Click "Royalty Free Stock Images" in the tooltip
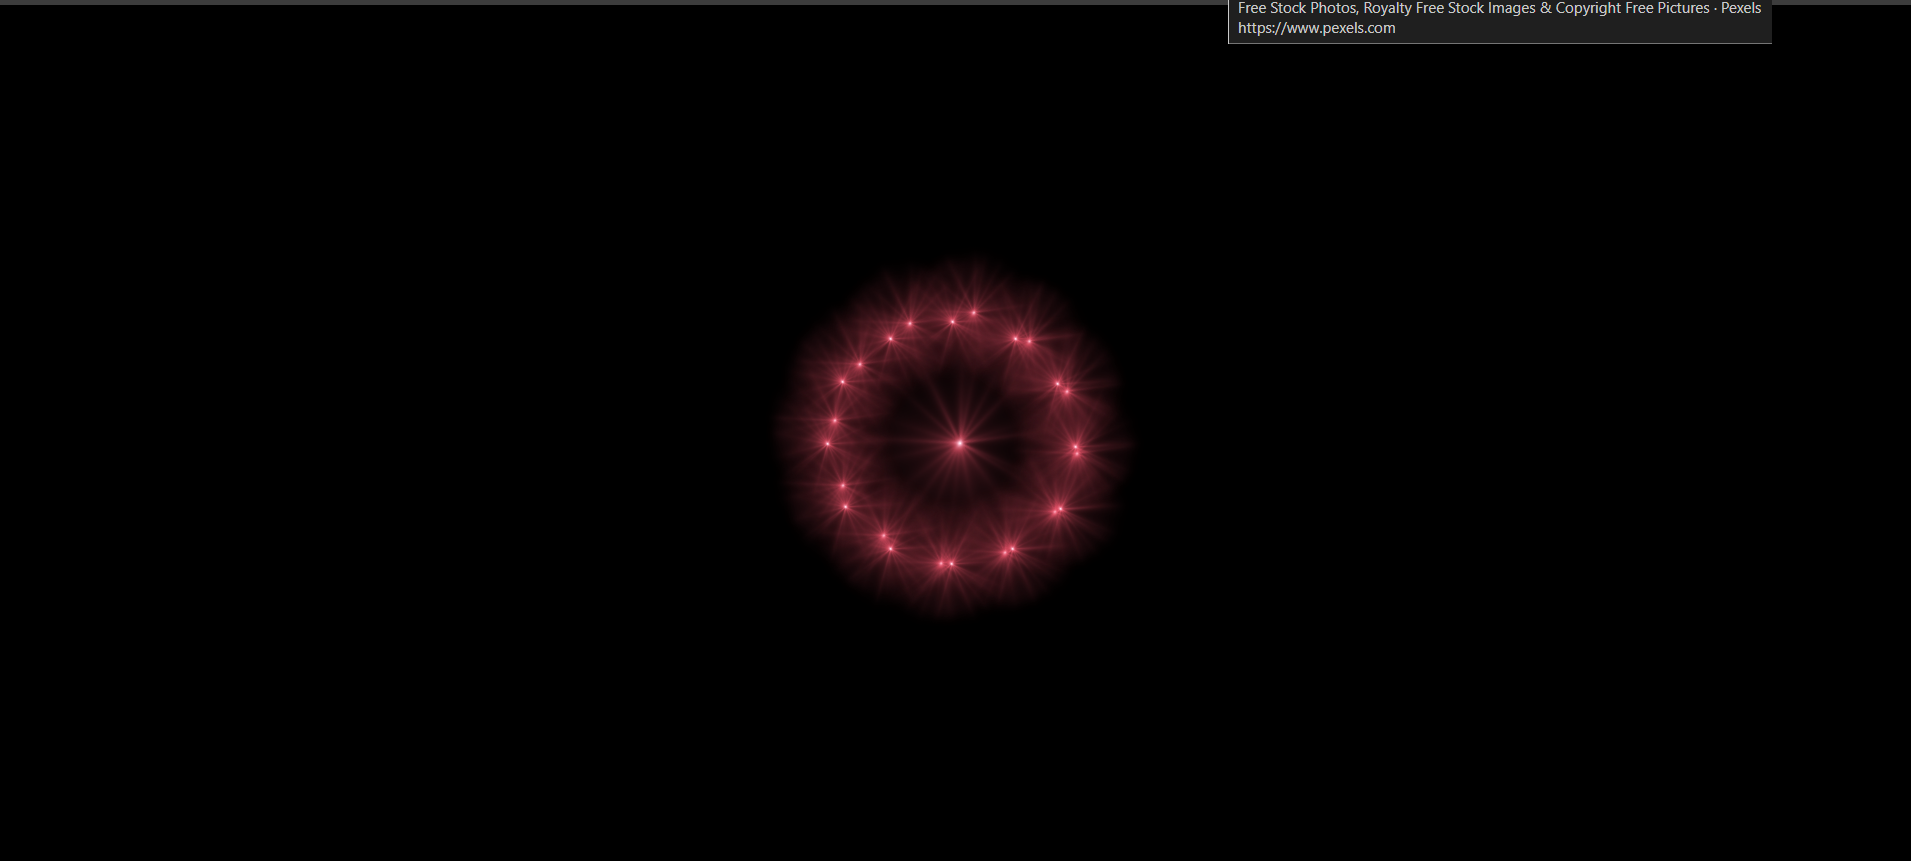This screenshot has height=861, width=1911. point(1449,8)
